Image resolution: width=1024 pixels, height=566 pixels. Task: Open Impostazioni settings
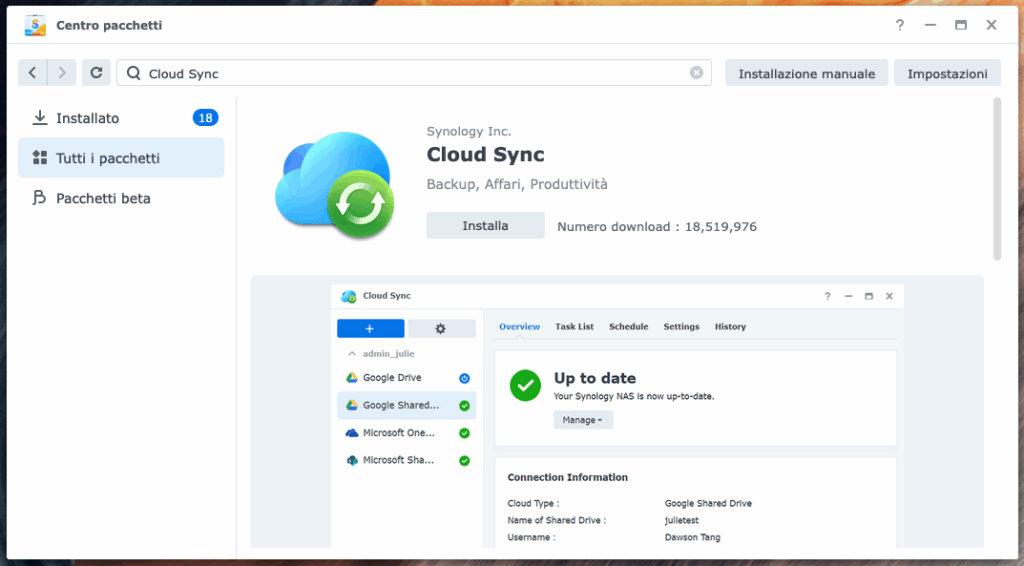[x=946, y=73]
